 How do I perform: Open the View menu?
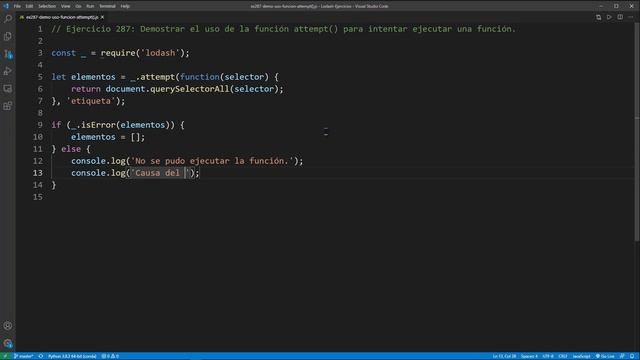click(65, 6)
